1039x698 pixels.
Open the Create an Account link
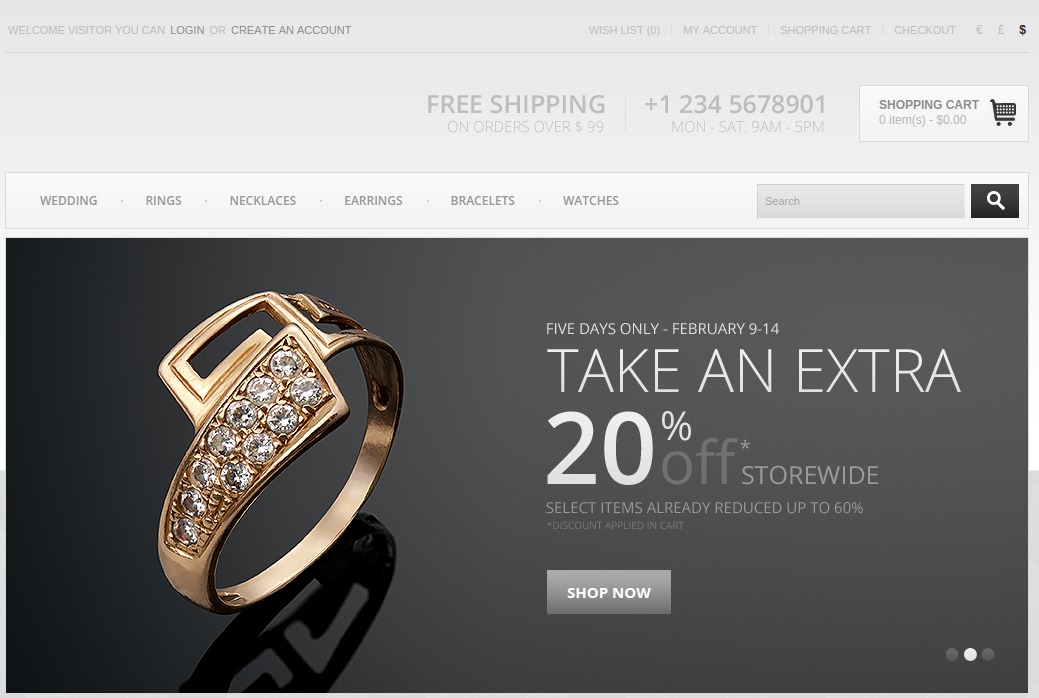(291, 30)
